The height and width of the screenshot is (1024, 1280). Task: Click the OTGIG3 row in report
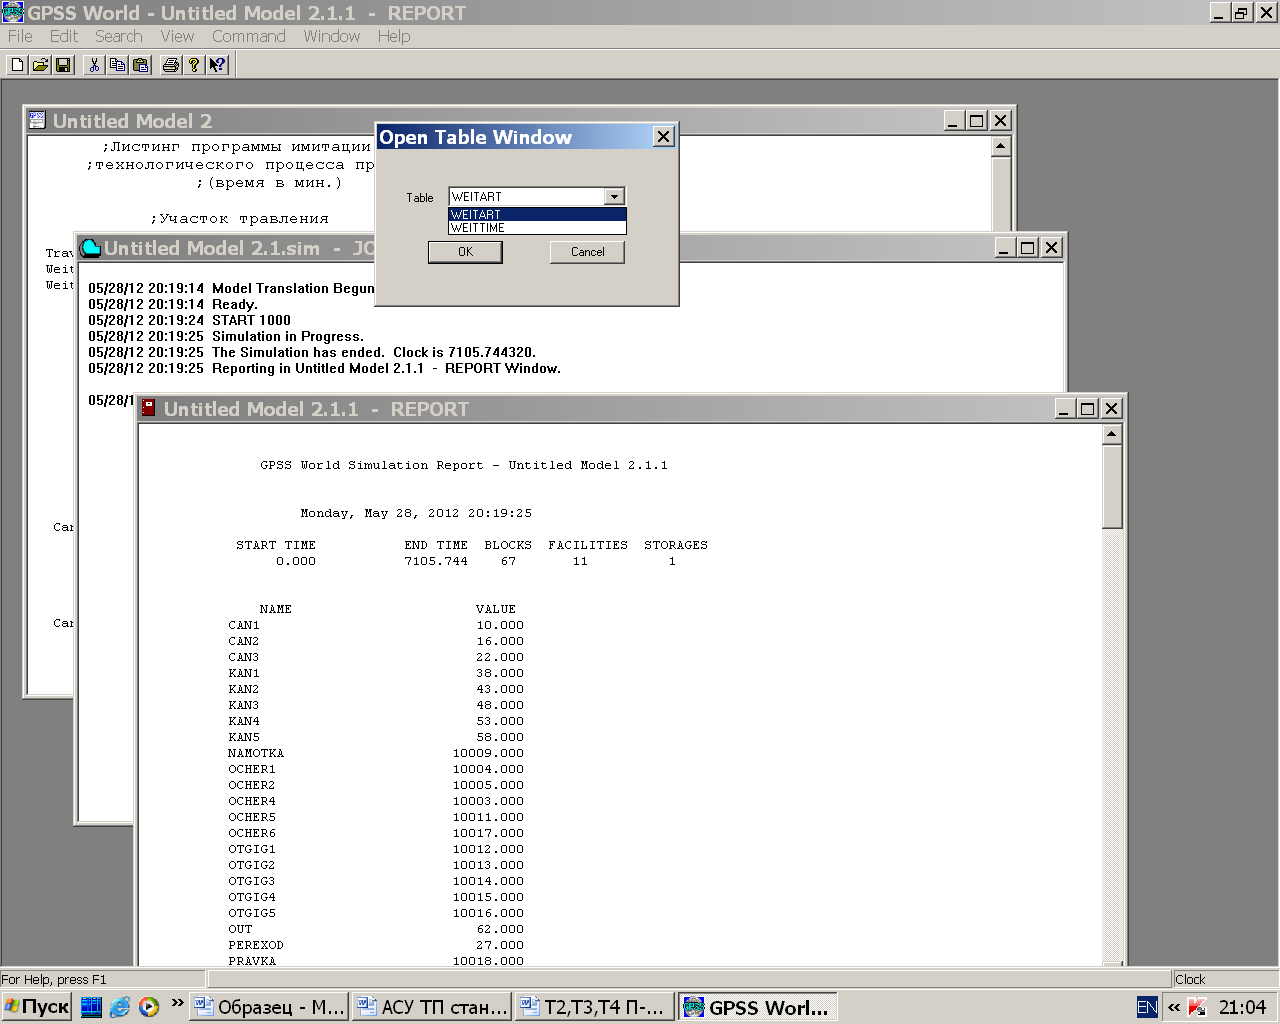[x=376, y=881]
